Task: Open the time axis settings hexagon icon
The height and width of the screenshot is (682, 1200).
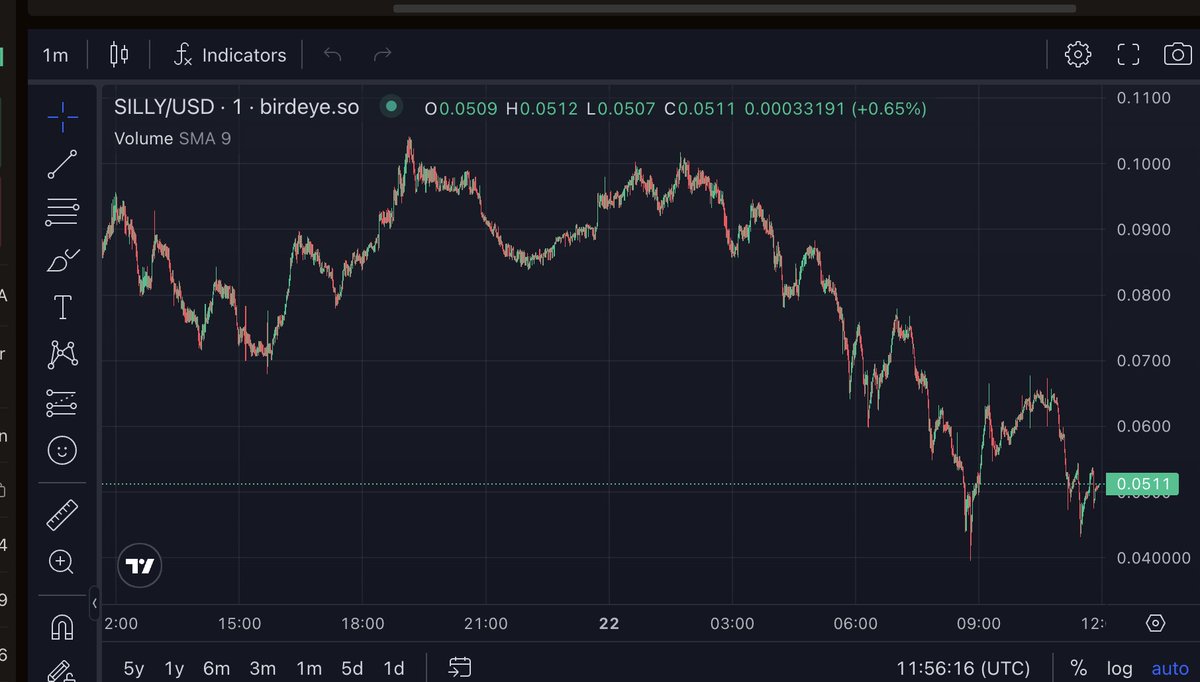Action: 1156,623
